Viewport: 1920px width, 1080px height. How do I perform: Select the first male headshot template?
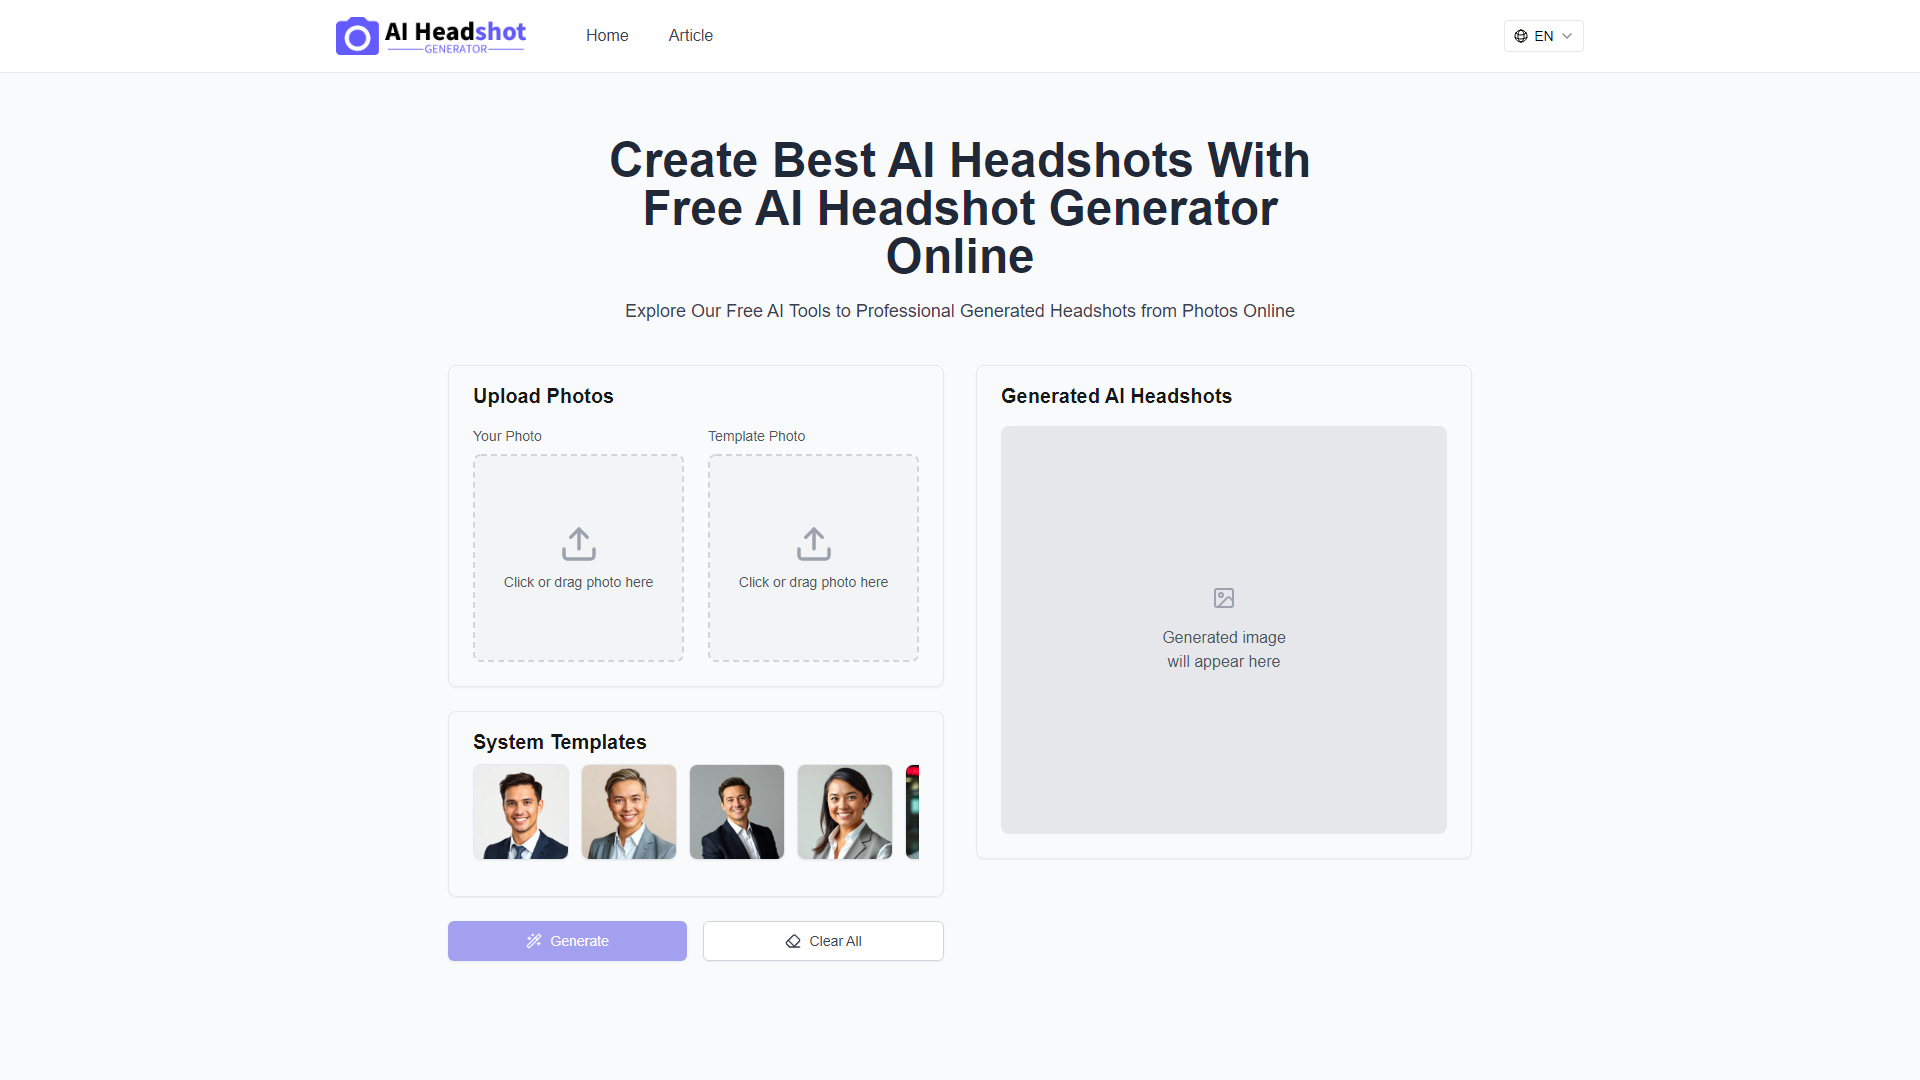520,812
